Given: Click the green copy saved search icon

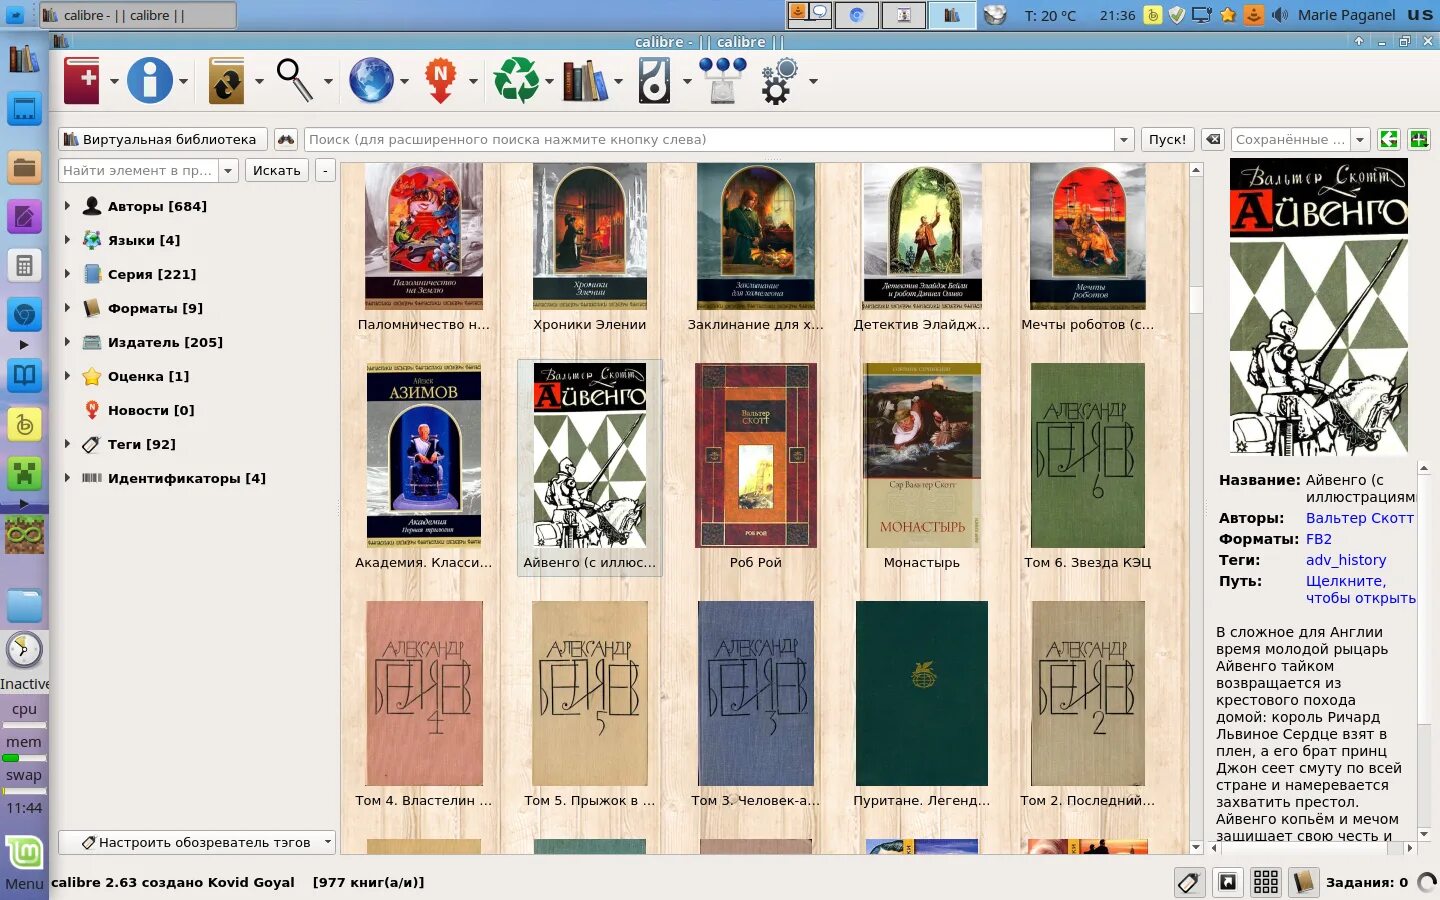Looking at the screenshot, I should pos(1389,139).
